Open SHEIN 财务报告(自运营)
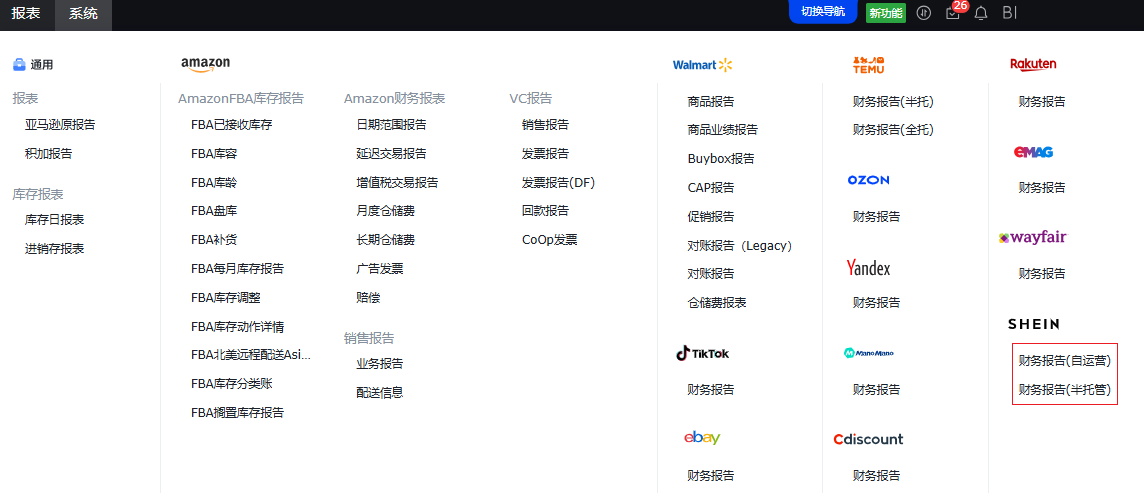Viewport: 1144px width, 499px height. coord(1064,360)
